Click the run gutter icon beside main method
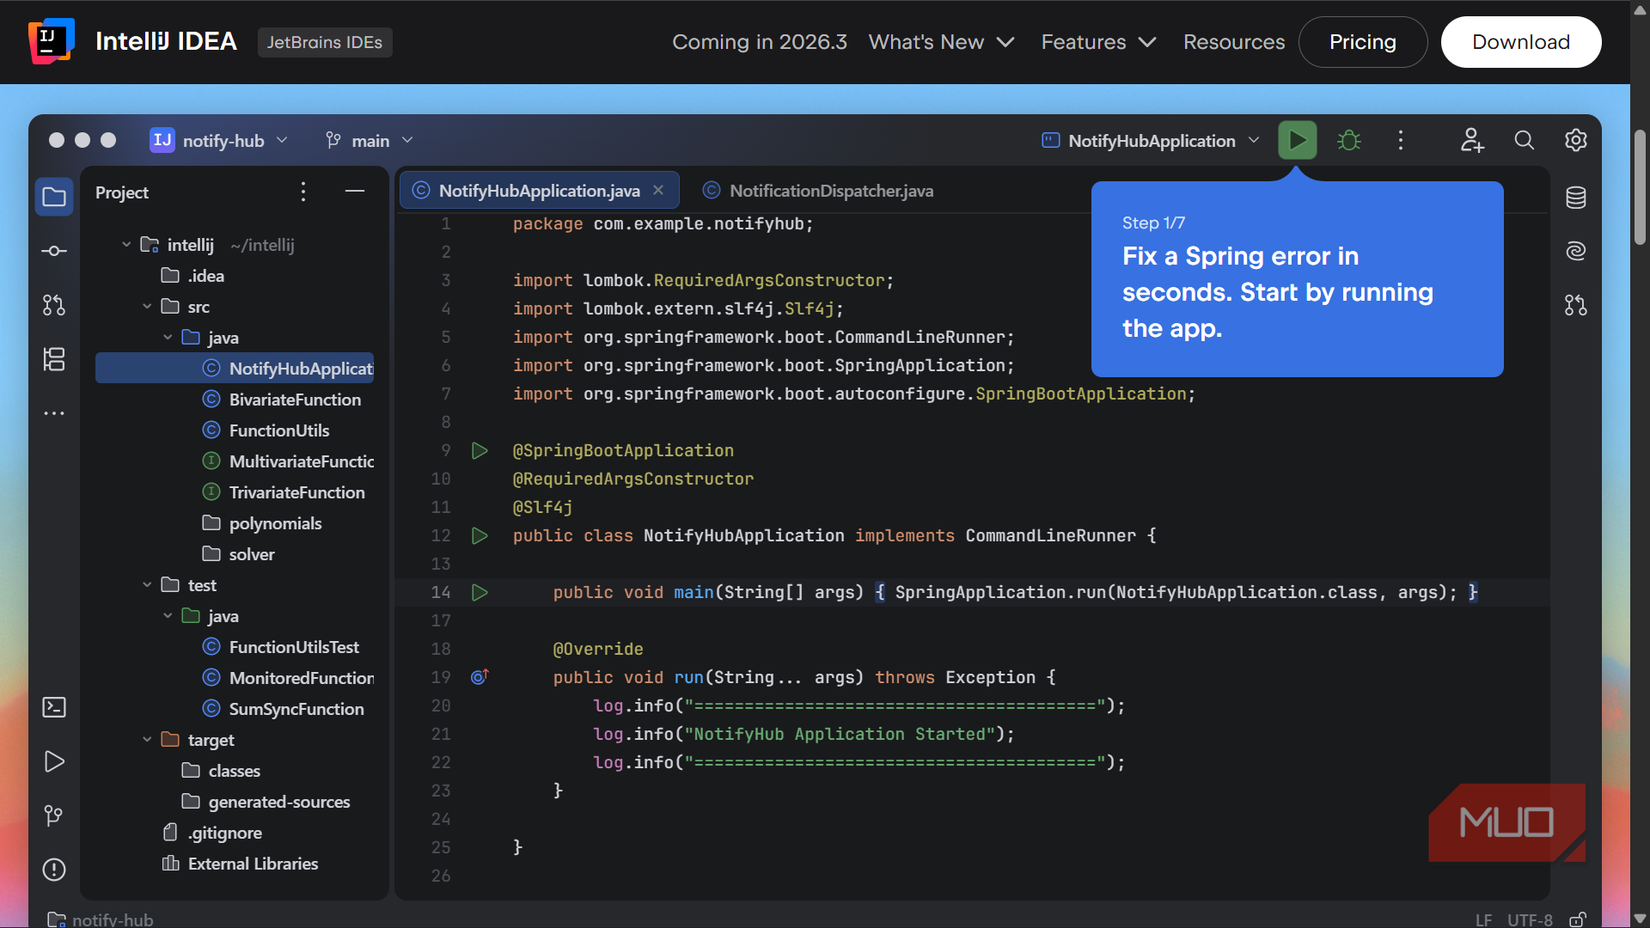 pyautogui.click(x=480, y=592)
